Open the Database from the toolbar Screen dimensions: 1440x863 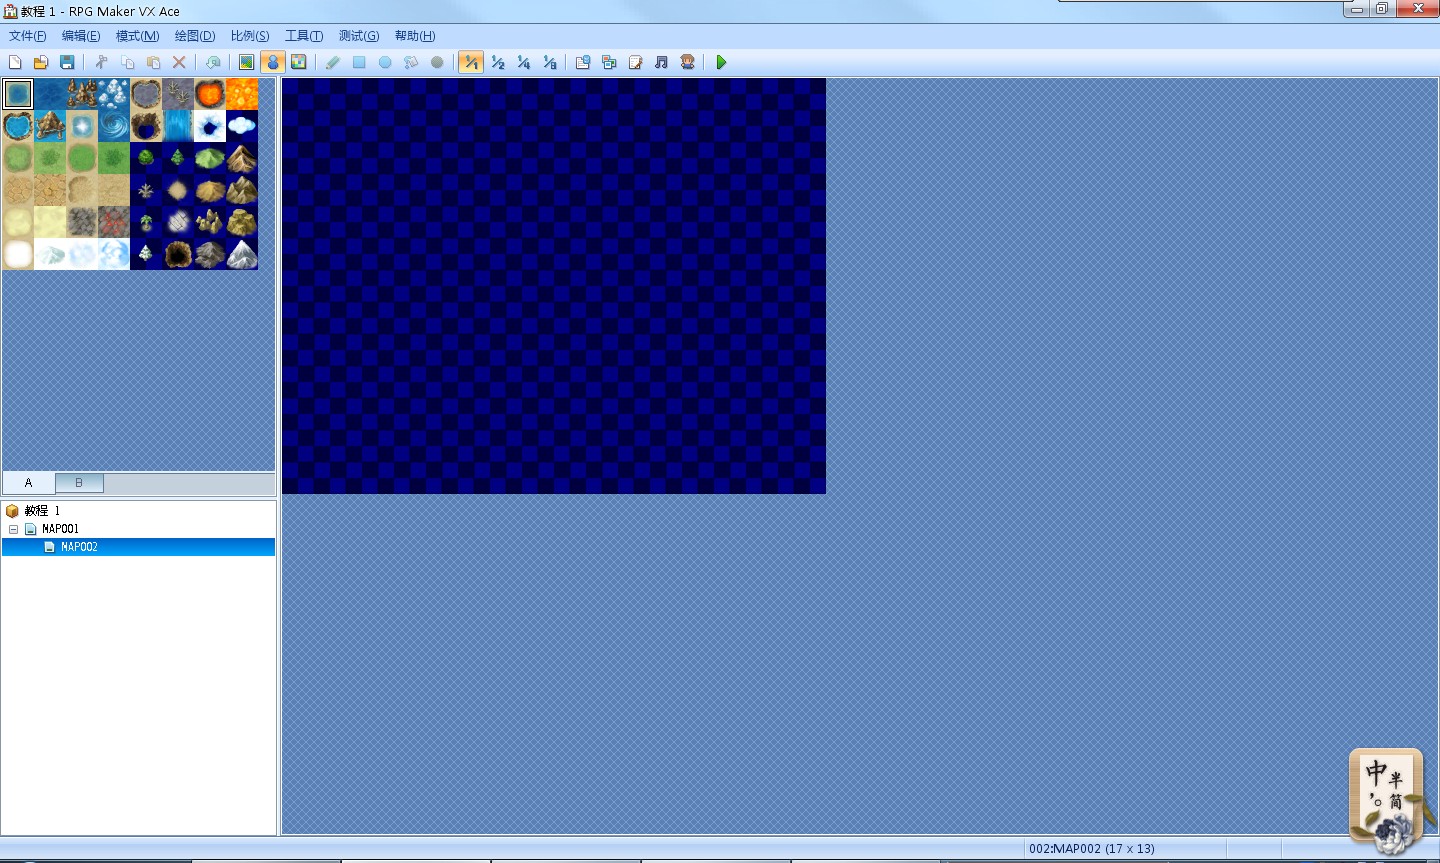pyautogui.click(x=583, y=62)
